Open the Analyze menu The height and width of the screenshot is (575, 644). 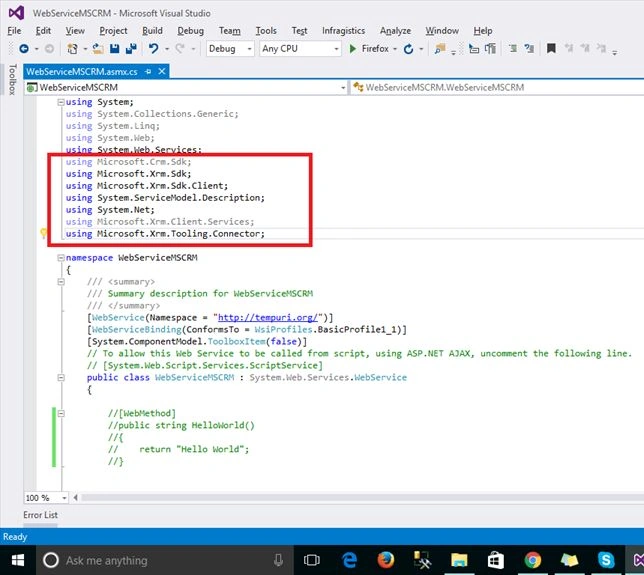coord(395,31)
